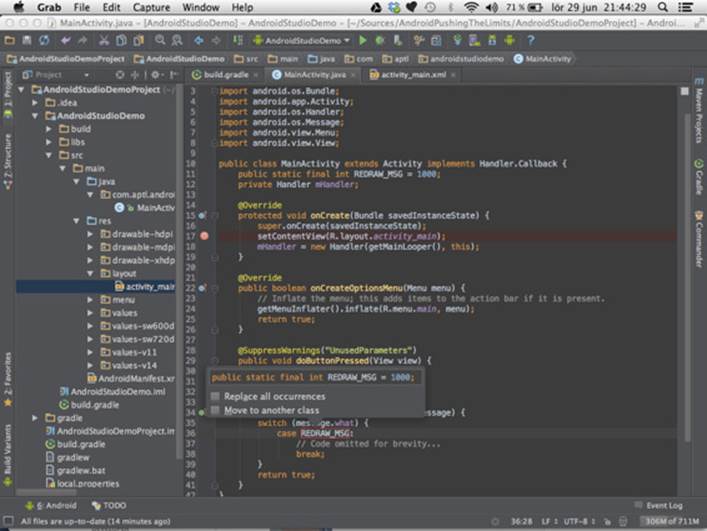Open the Event Log panel
This screenshot has height=531, width=707.
pyautogui.click(x=658, y=505)
